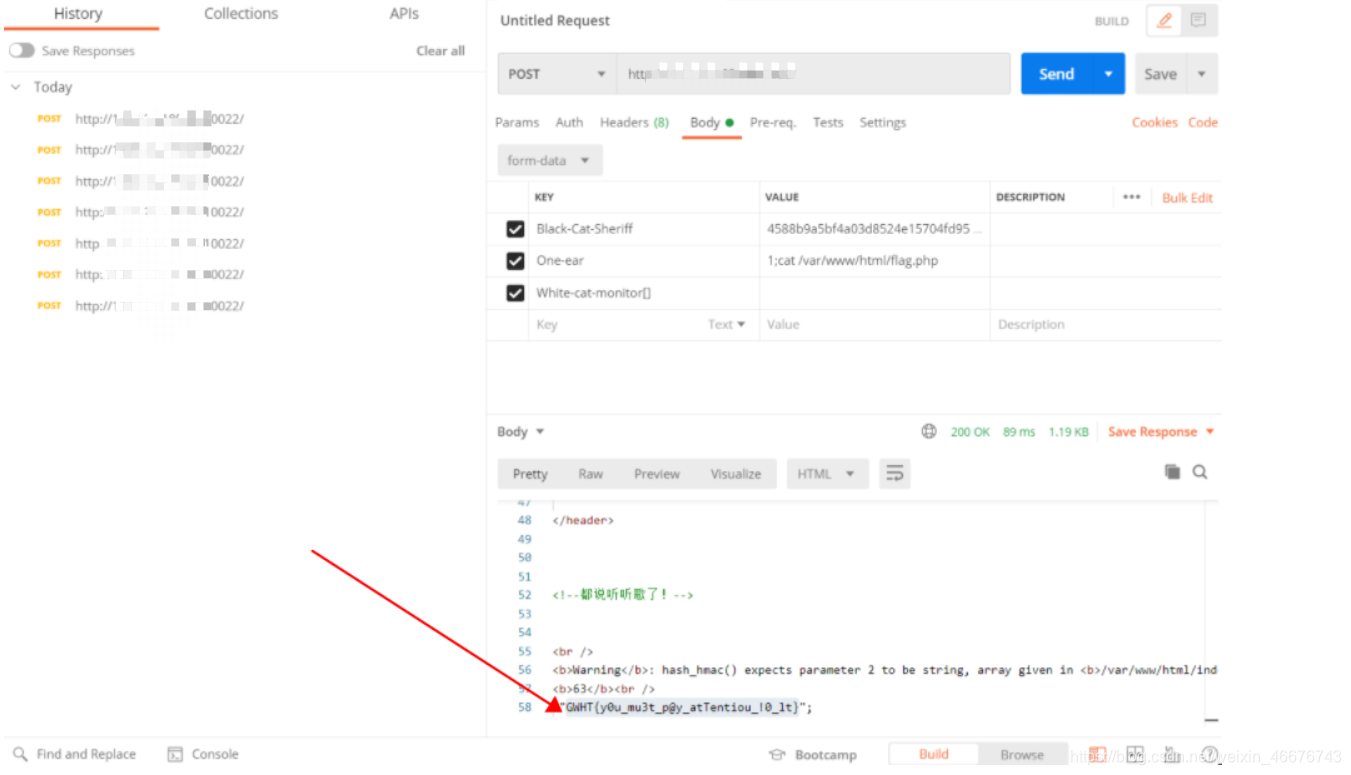Click the Untitled Request title
Screen dimensions: 1351x775
(555, 20)
